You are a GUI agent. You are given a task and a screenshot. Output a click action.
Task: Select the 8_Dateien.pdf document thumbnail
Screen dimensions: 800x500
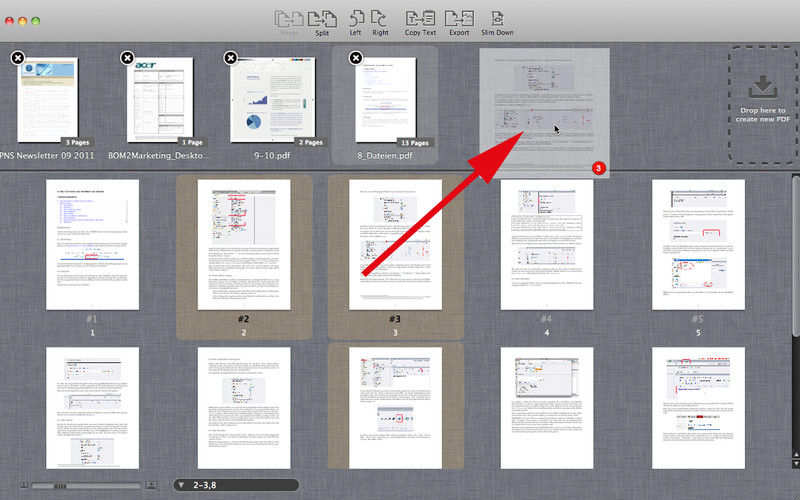pyautogui.click(x=386, y=100)
